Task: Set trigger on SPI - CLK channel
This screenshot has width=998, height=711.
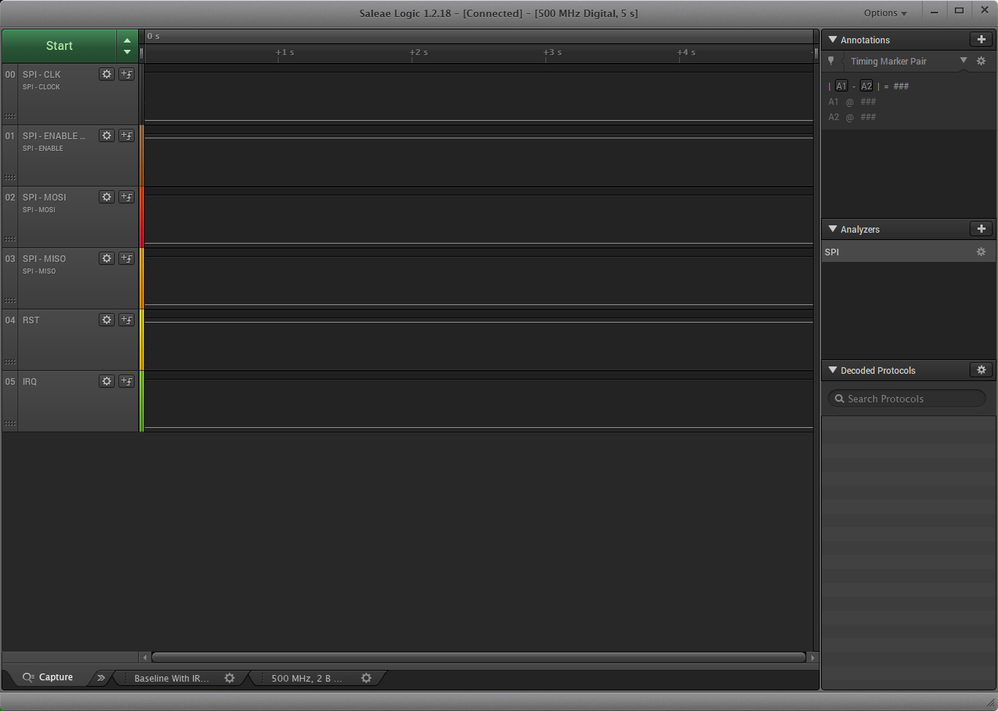Action: coord(127,74)
